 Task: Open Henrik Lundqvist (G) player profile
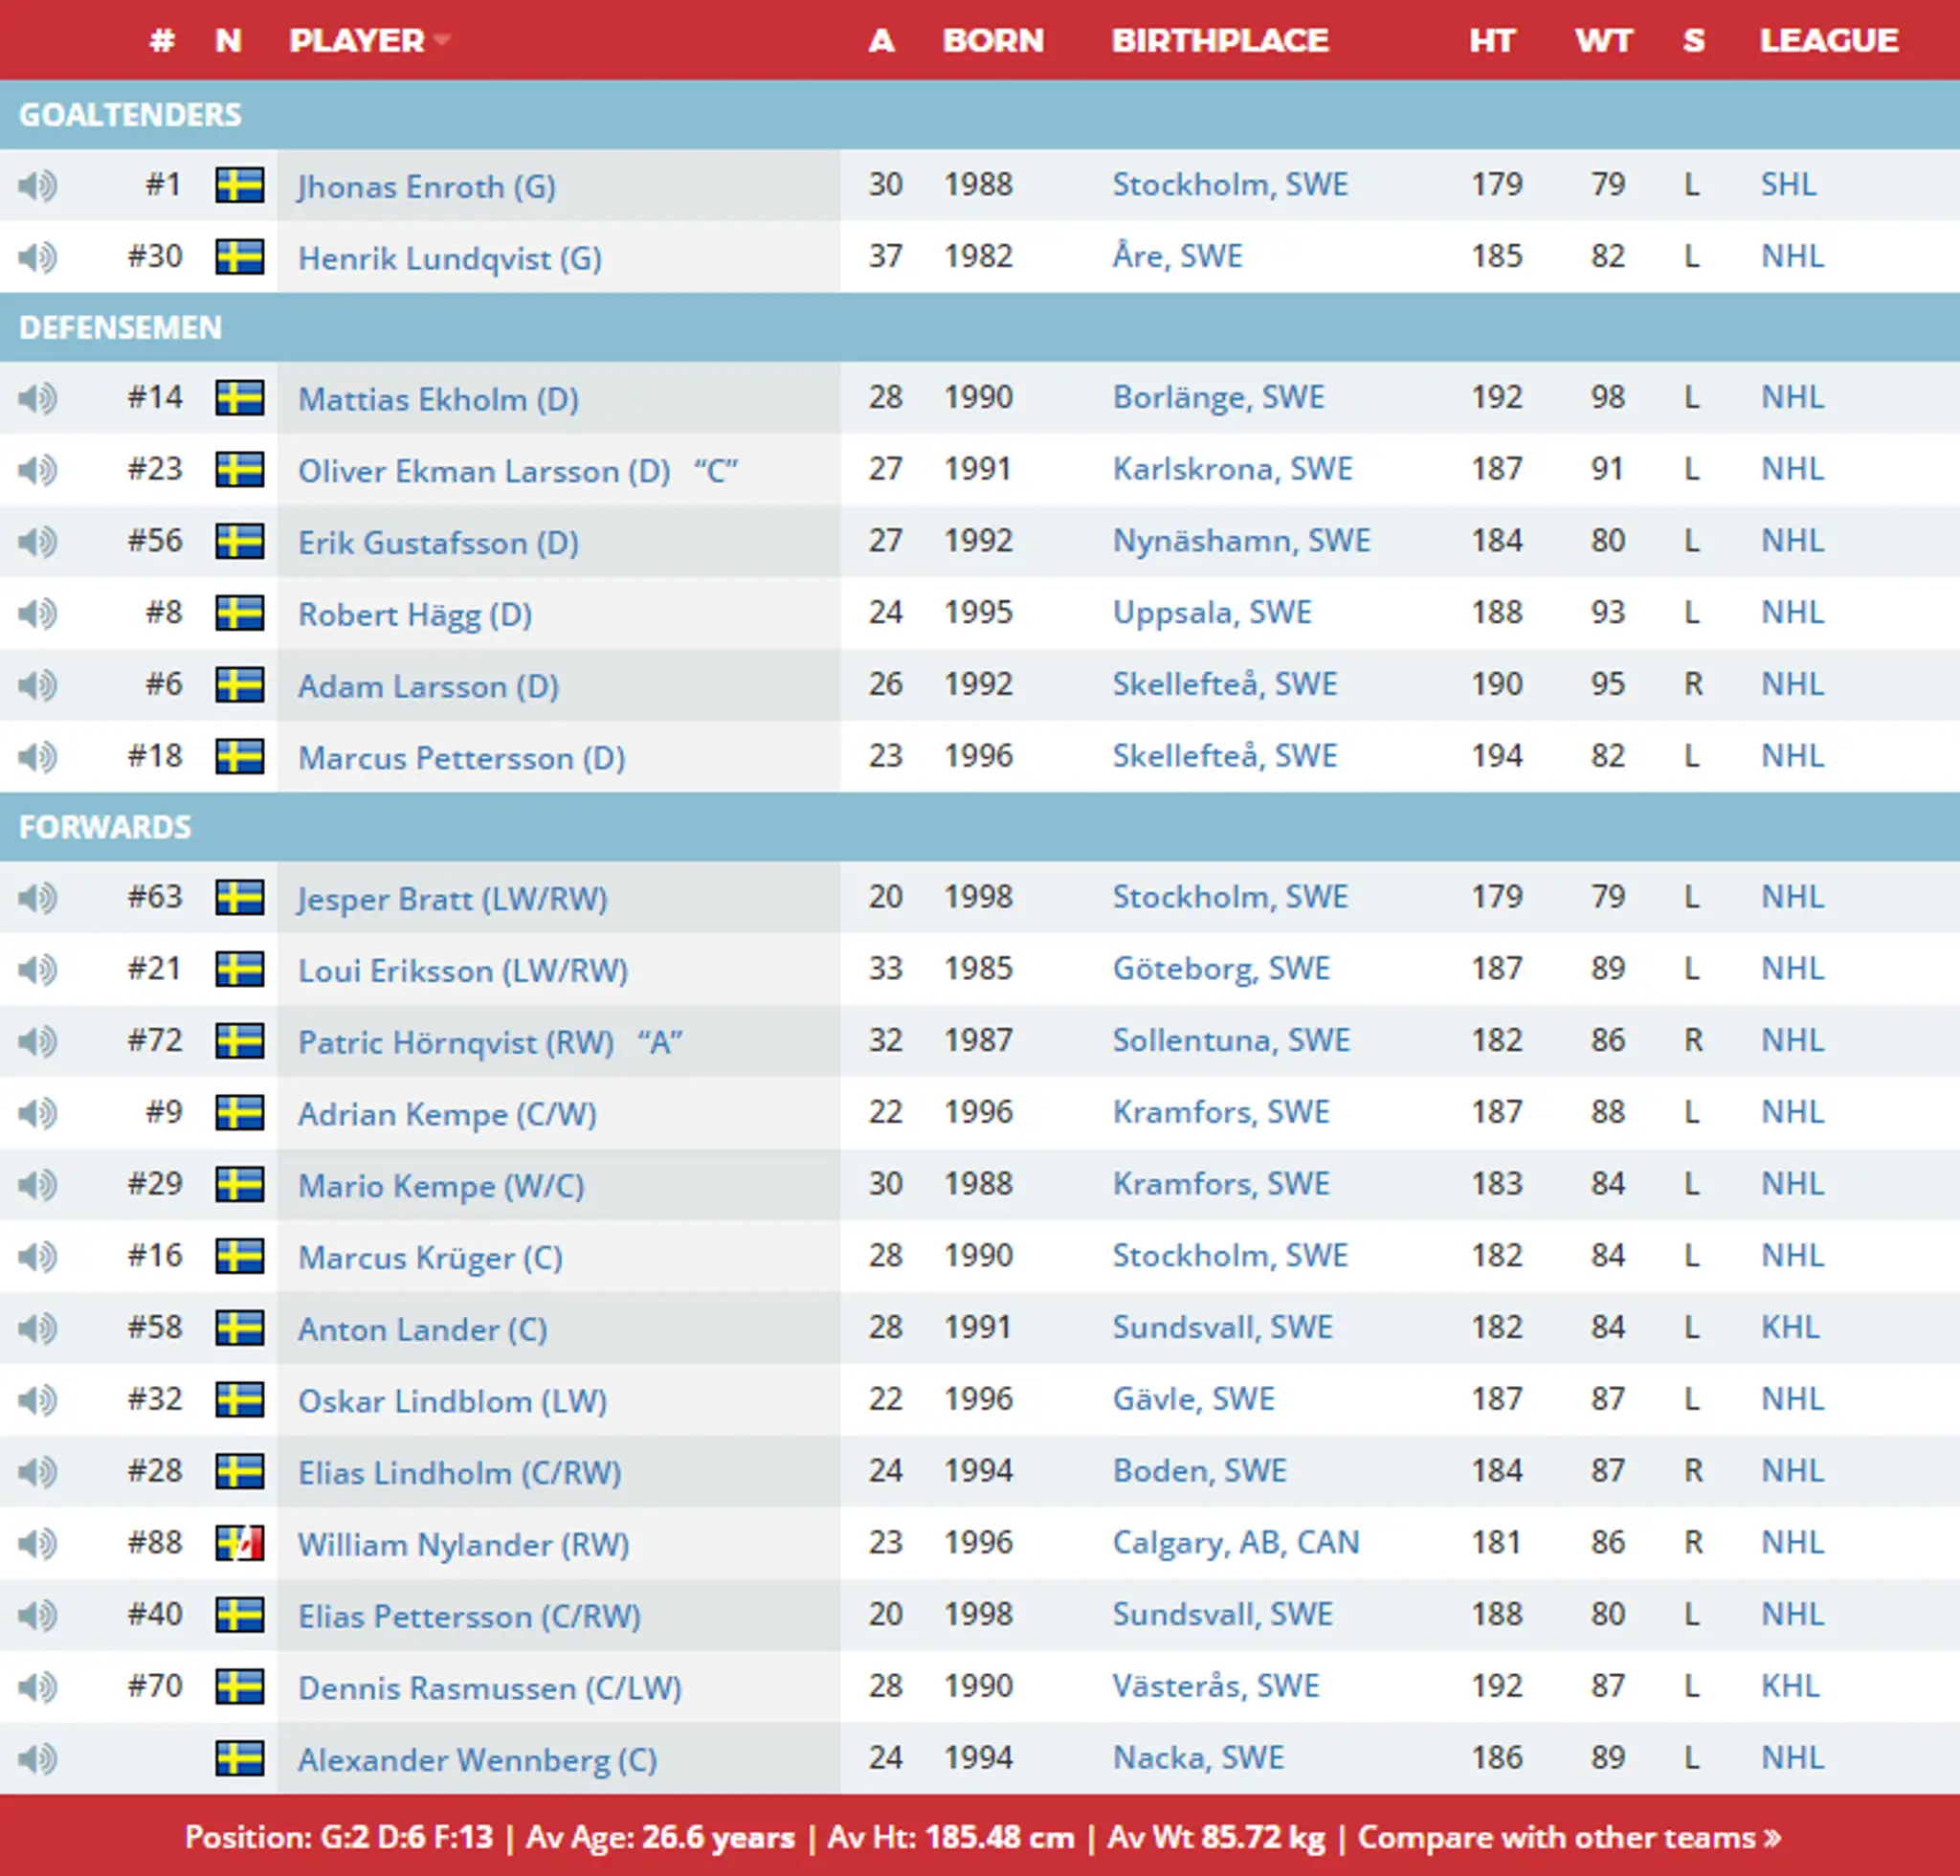point(450,258)
